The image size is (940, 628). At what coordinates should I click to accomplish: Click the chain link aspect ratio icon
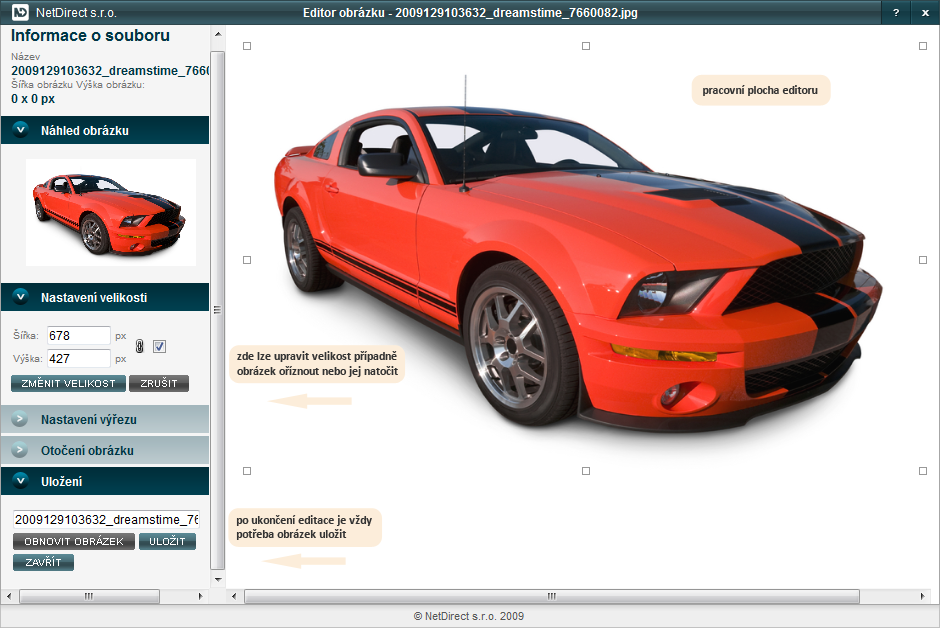(140, 347)
